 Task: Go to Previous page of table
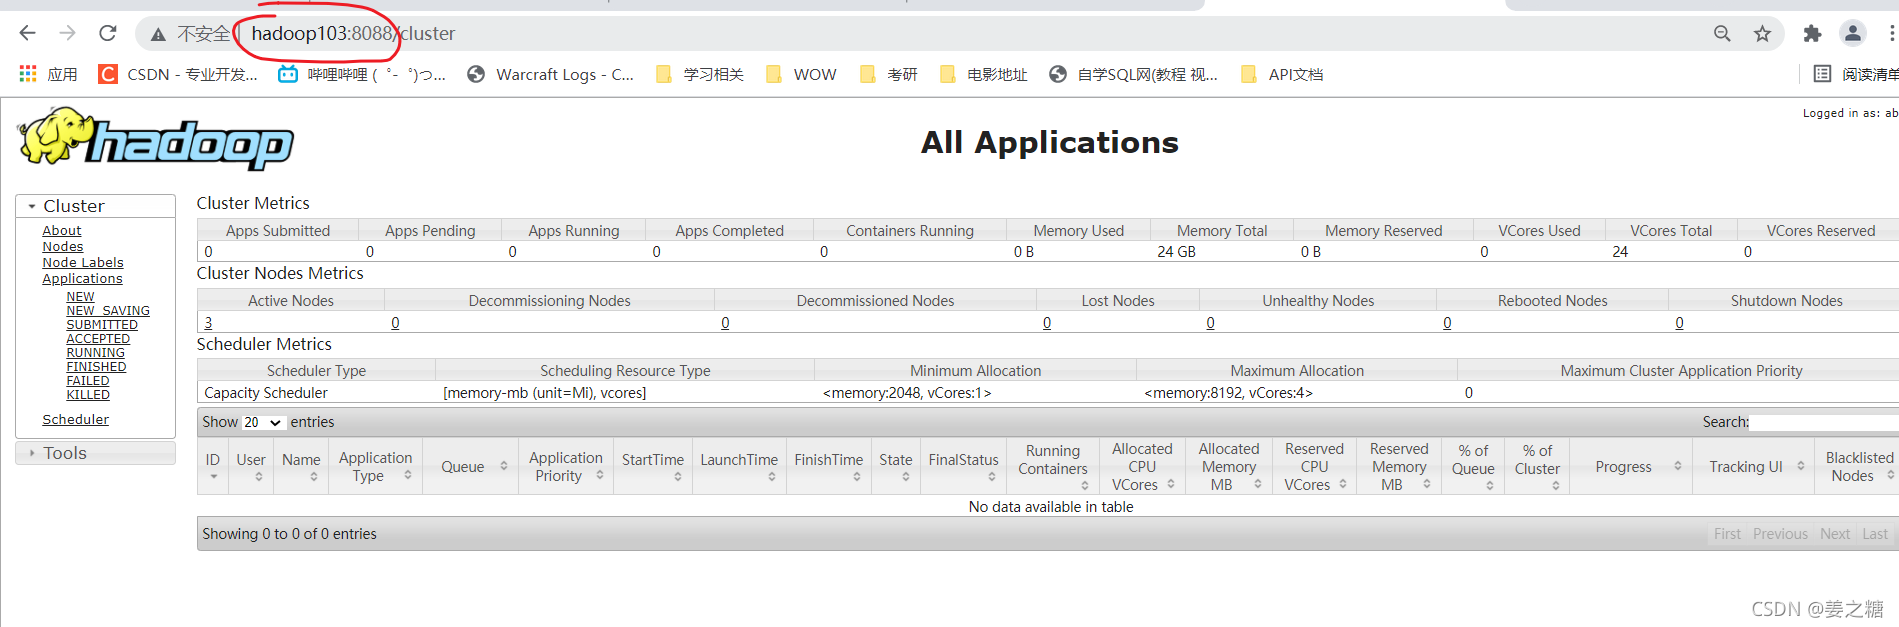pyautogui.click(x=1780, y=534)
